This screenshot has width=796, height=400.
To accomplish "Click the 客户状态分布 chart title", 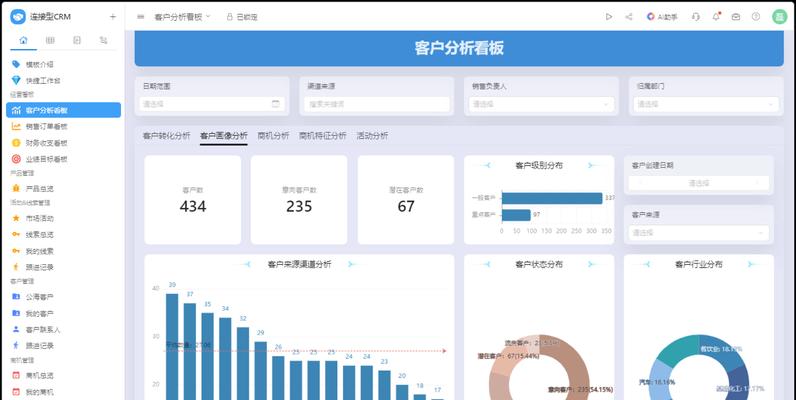I will (539, 264).
